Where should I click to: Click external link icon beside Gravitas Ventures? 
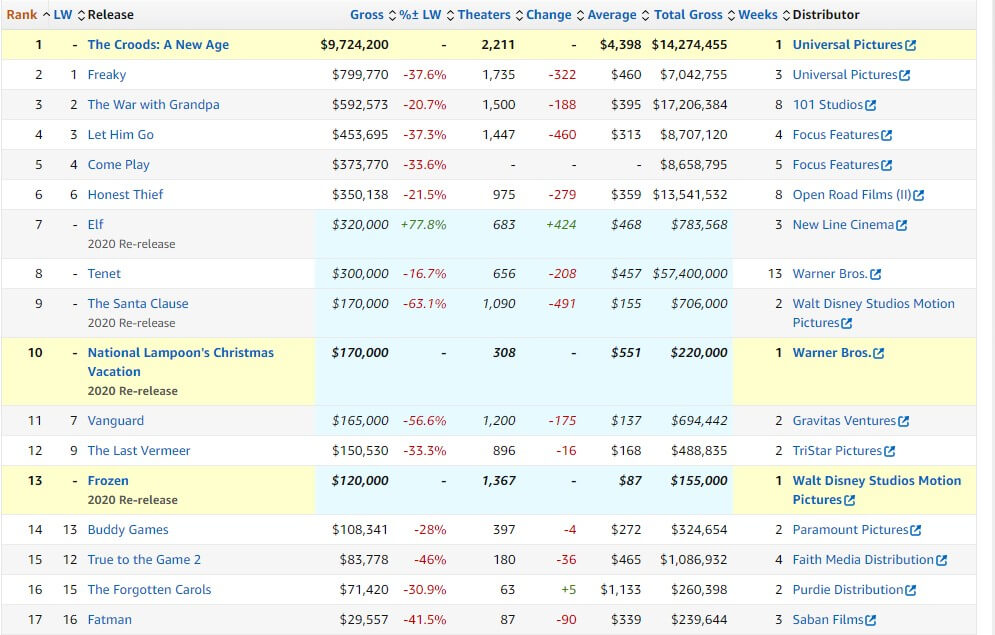(x=903, y=421)
